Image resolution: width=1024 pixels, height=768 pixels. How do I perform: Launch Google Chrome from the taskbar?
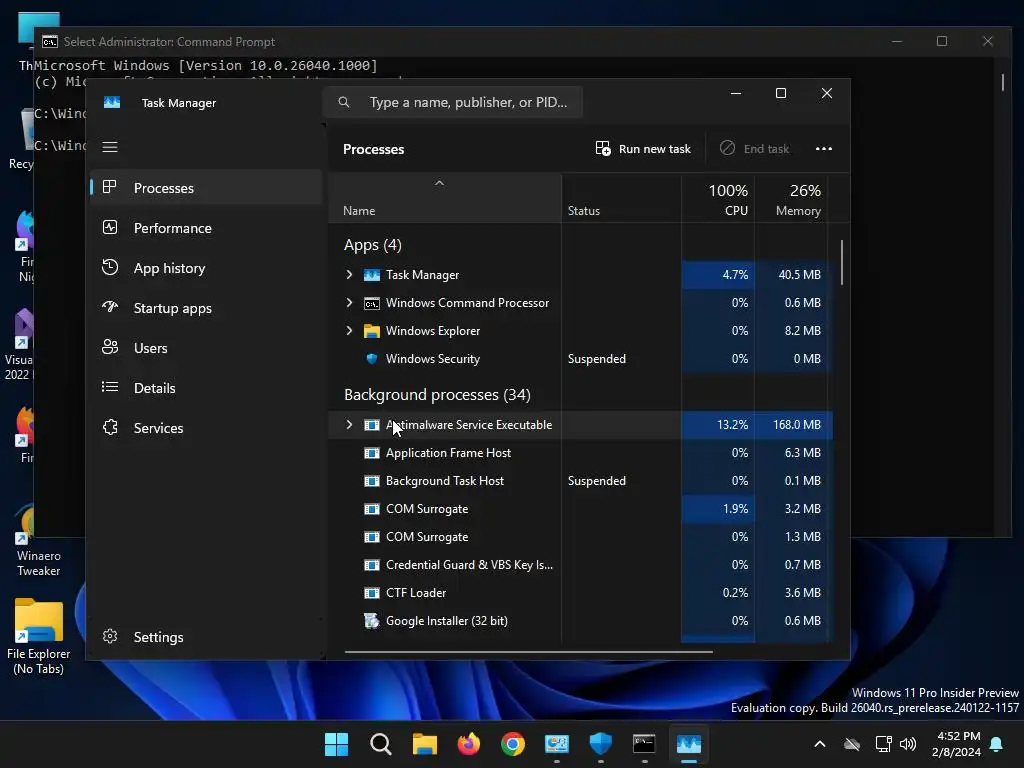[513, 744]
